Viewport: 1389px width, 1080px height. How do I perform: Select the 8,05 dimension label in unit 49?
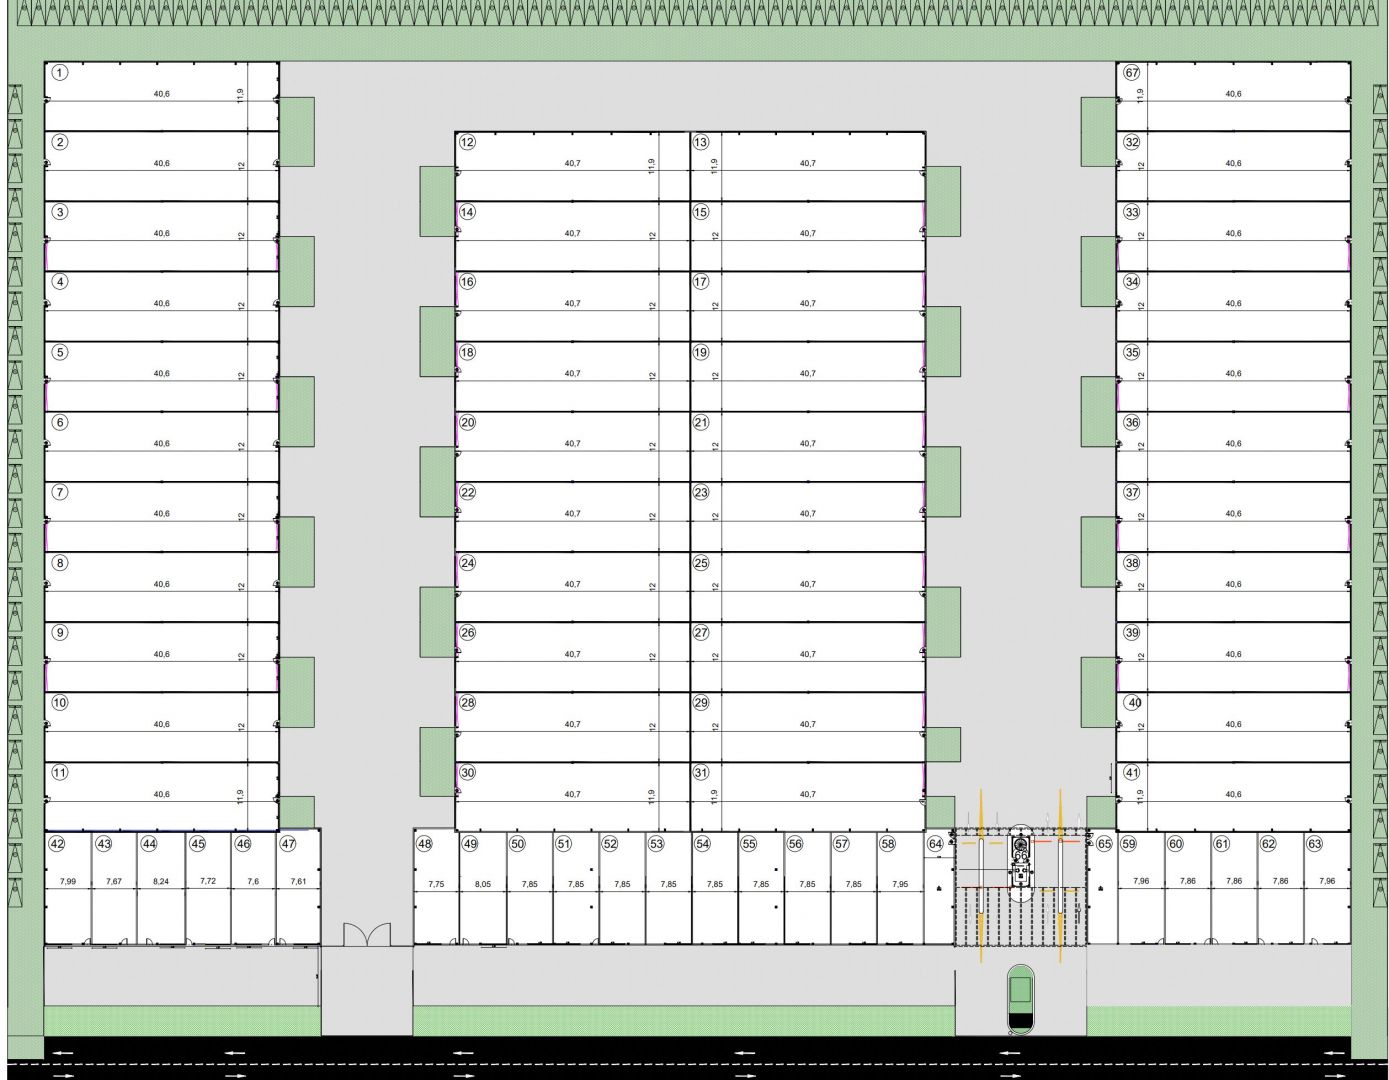pos(483,884)
